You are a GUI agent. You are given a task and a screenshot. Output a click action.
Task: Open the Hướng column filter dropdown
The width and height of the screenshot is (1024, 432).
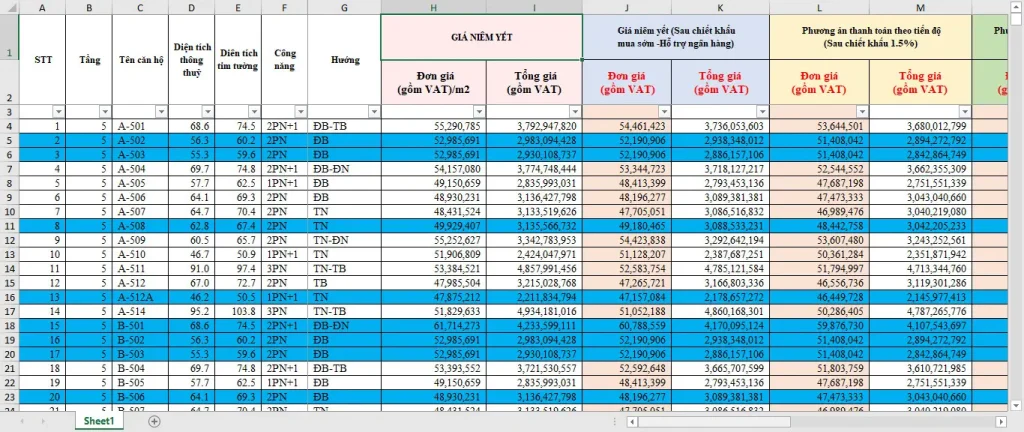(374, 112)
